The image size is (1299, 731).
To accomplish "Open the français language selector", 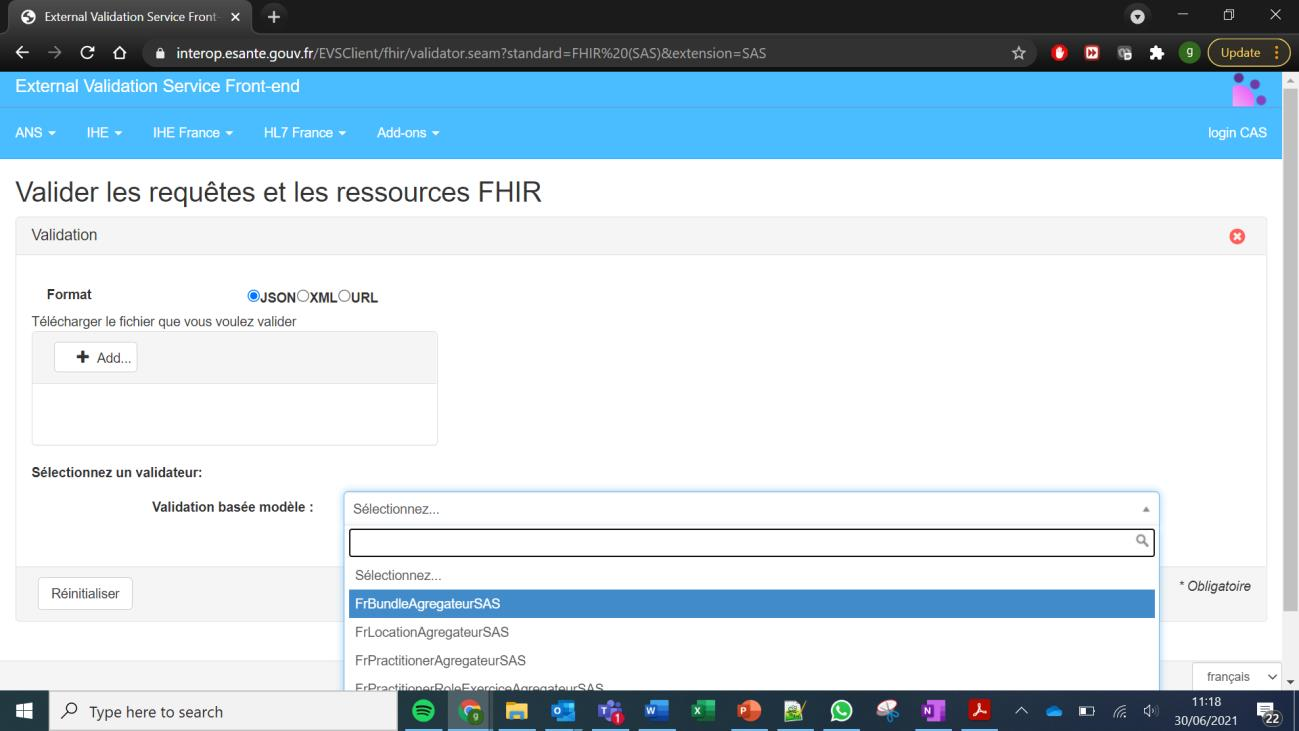I will [x=1236, y=677].
